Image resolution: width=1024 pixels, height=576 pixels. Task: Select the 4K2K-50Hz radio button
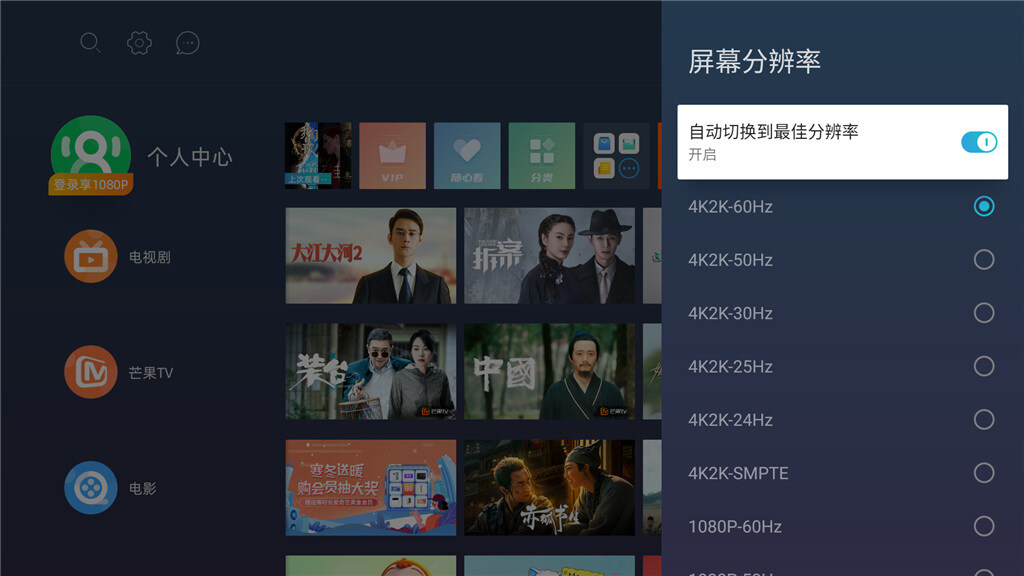click(x=984, y=259)
